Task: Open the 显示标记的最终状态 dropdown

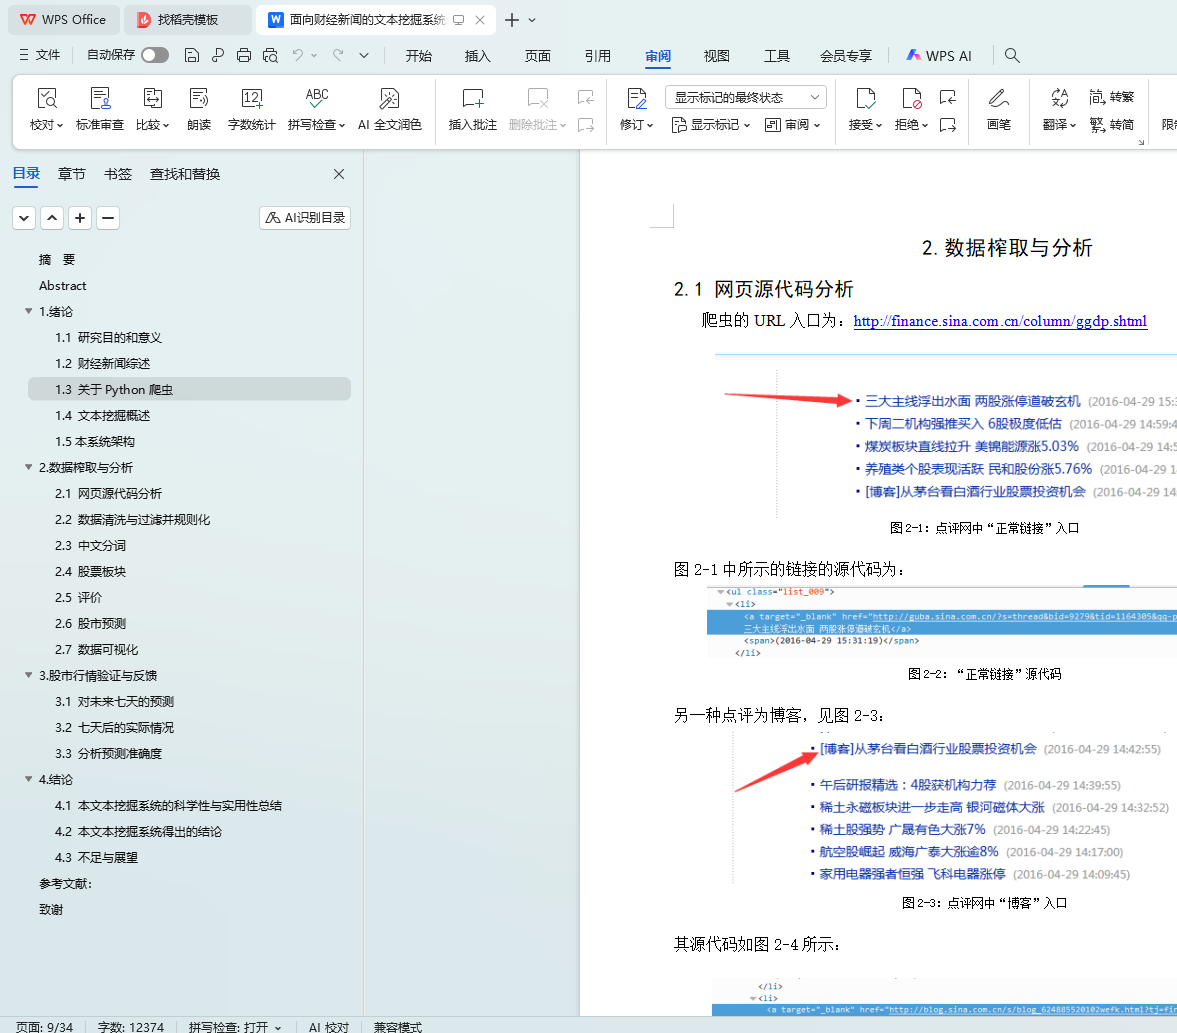Action: coord(745,97)
